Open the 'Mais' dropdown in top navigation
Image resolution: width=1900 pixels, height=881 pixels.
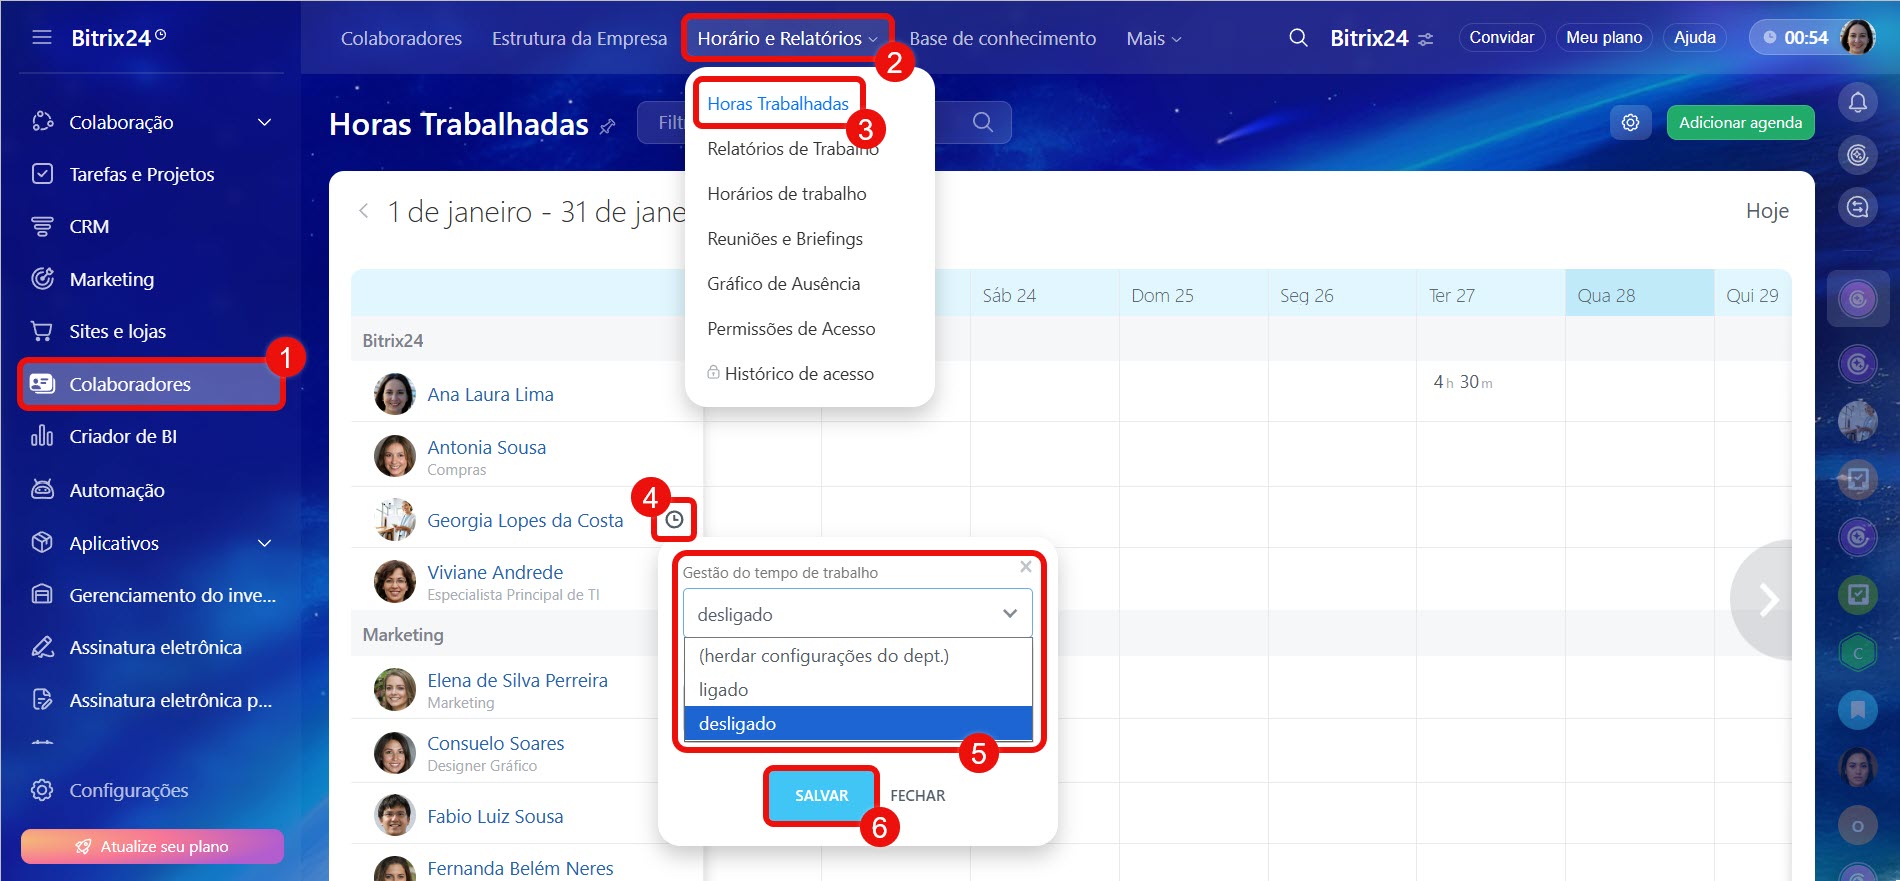click(1153, 39)
